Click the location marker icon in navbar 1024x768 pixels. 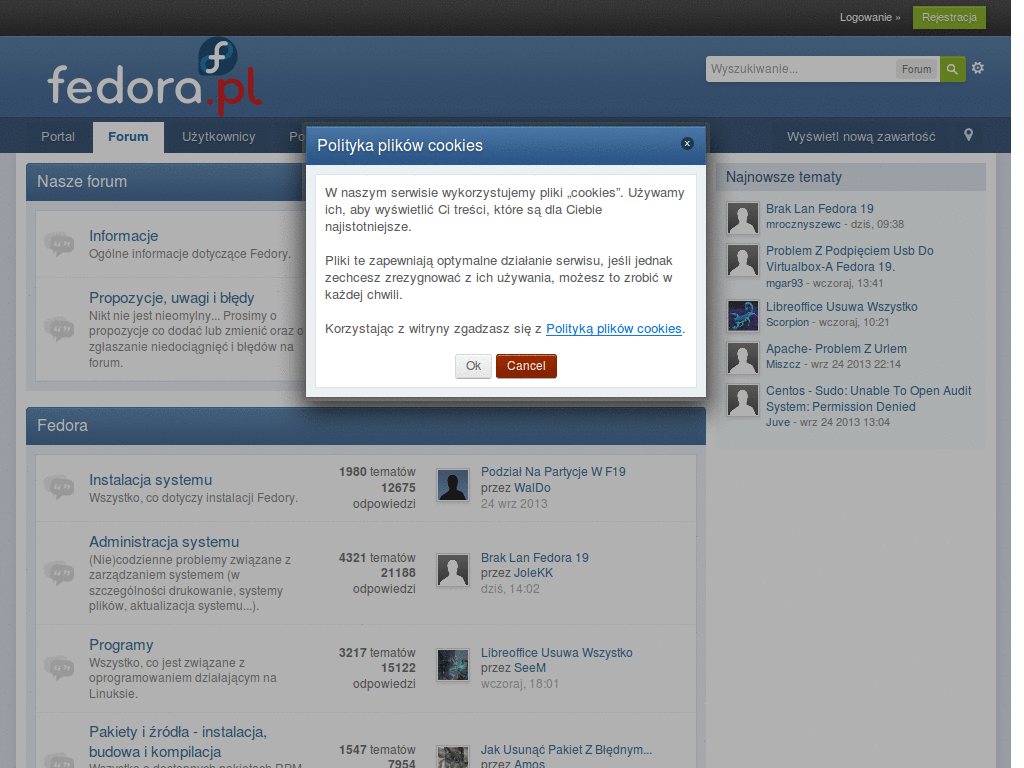[968, 135]
